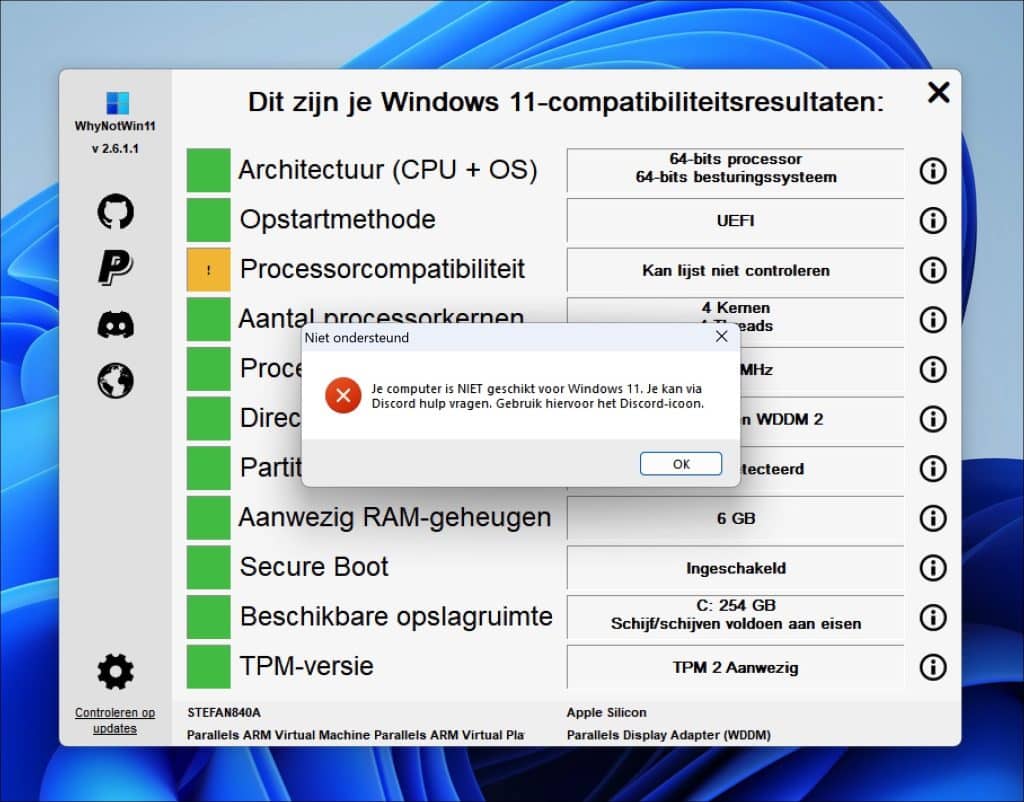1024x802 pixels.
Task: Click the Processorcompatibiliteit row label
Action: (382, 269)
